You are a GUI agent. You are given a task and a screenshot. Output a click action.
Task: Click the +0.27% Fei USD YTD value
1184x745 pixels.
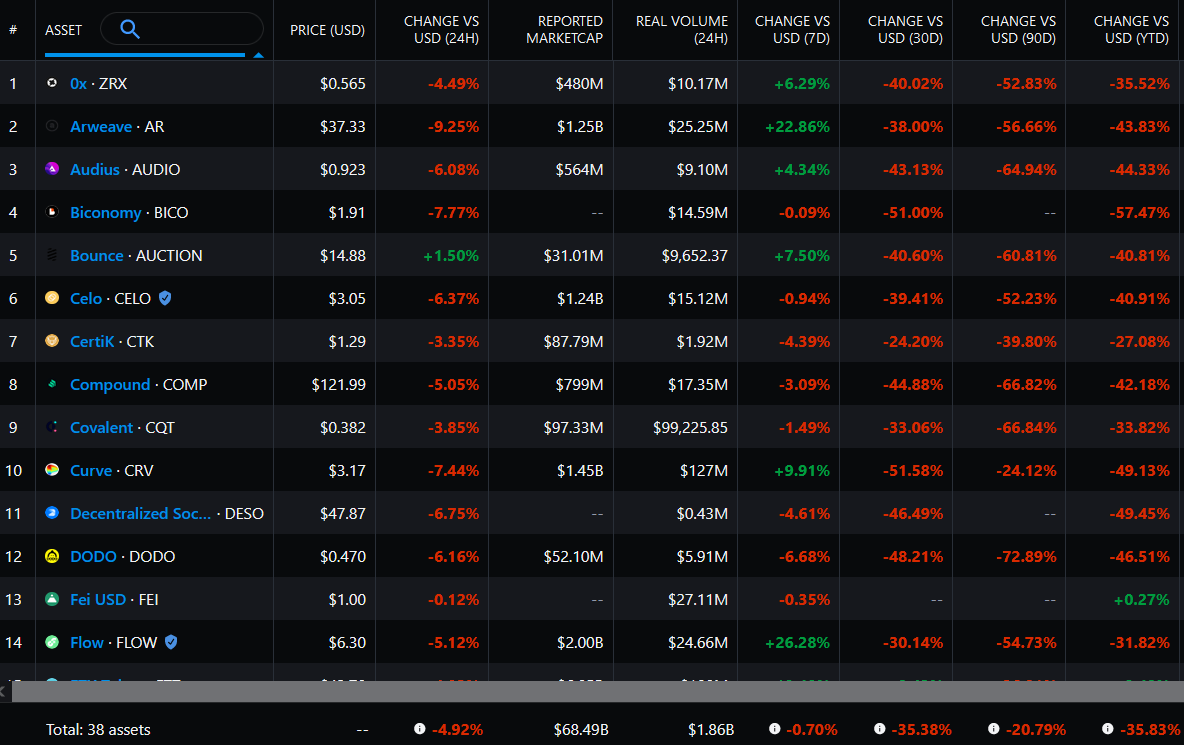coord(1142,599)
